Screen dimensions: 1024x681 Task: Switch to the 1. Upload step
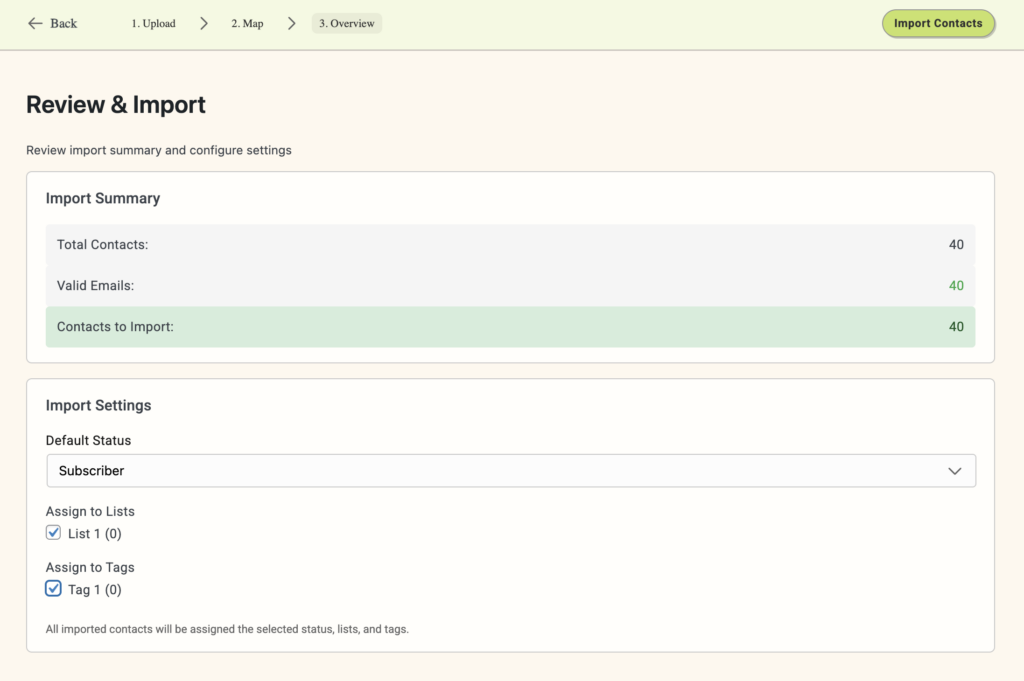[x=152, y=22]
